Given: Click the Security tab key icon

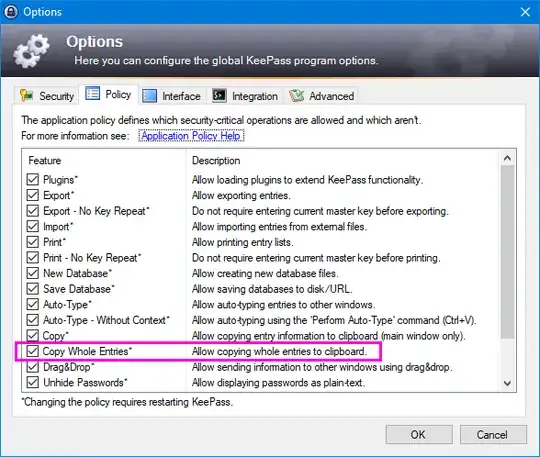Looking at the screenshot, I should coord(27,95).
